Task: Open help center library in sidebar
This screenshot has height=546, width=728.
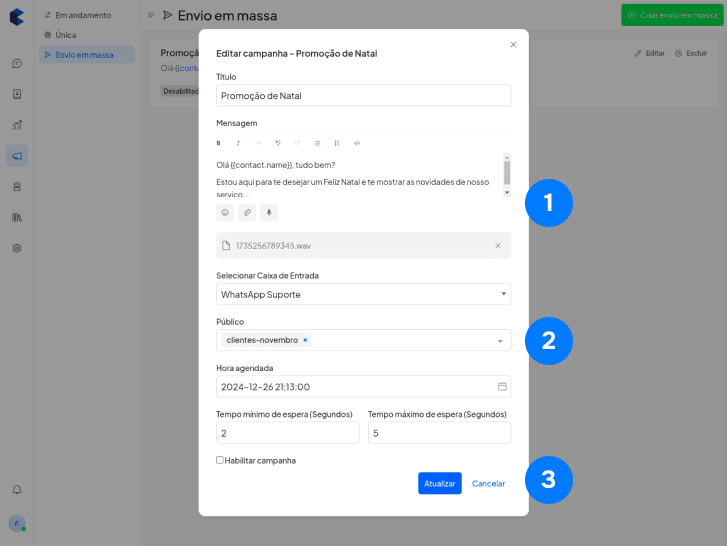Action: [x=17, y=217]
